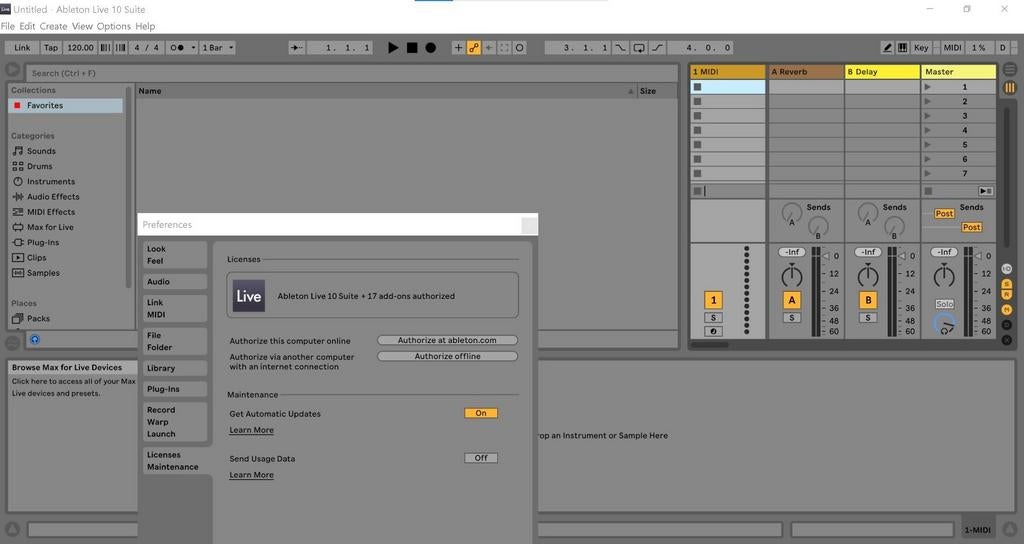Solo the A Reverb return track
The width and height of the screenshot is (1024, 544).
(x=792, y=318)
